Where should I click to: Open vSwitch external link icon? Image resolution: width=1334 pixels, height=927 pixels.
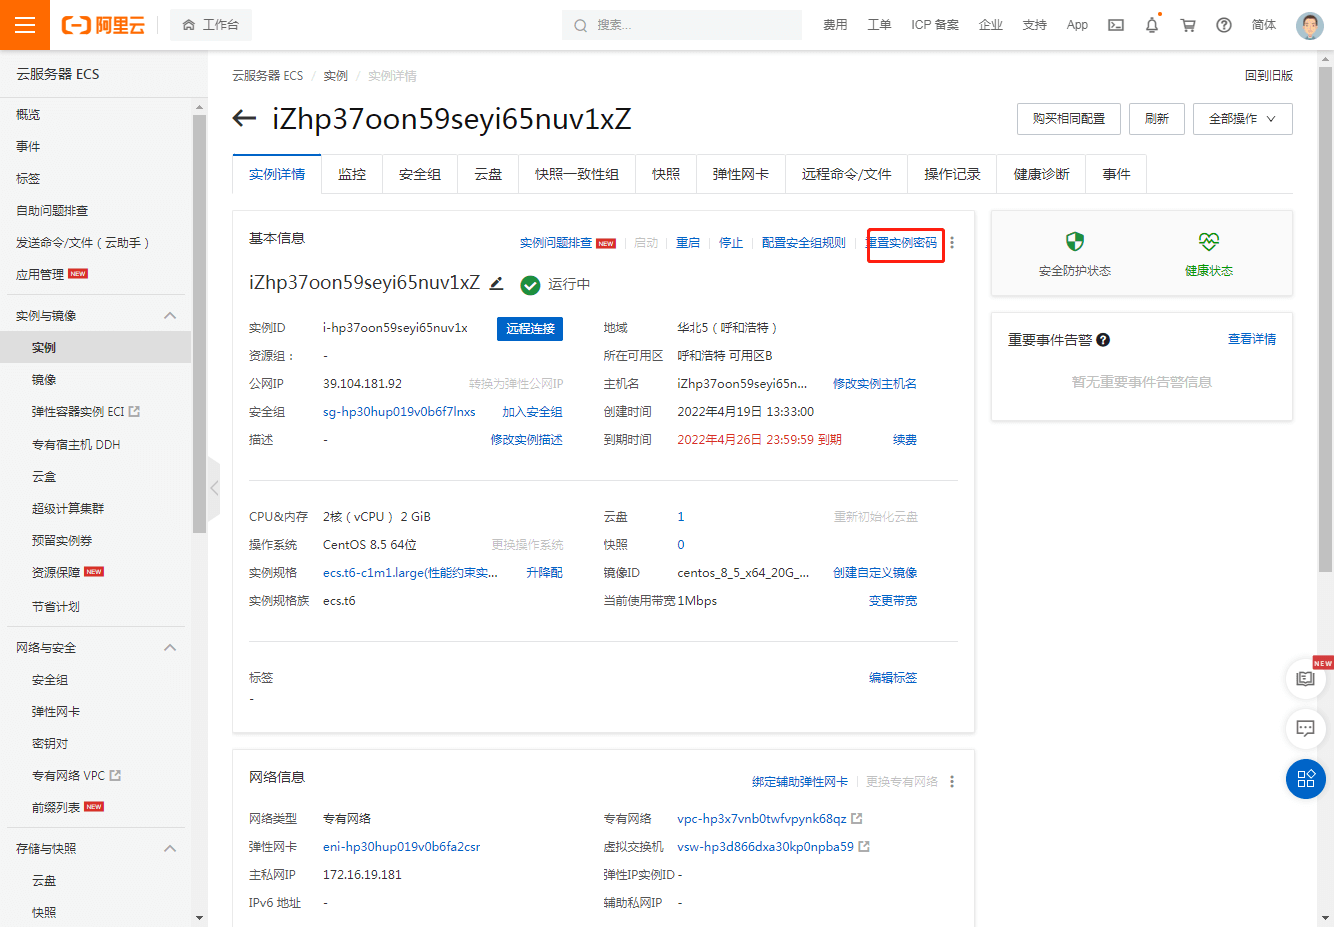[x=864, y=847]
